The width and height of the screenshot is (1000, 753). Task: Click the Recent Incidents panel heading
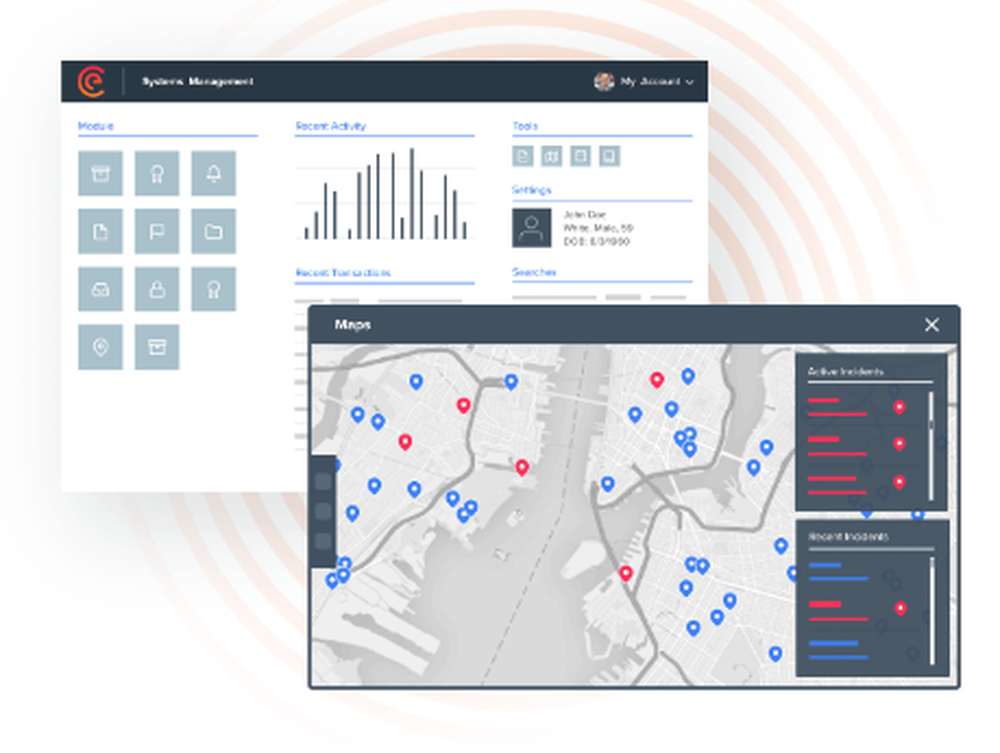pos(848,537)
